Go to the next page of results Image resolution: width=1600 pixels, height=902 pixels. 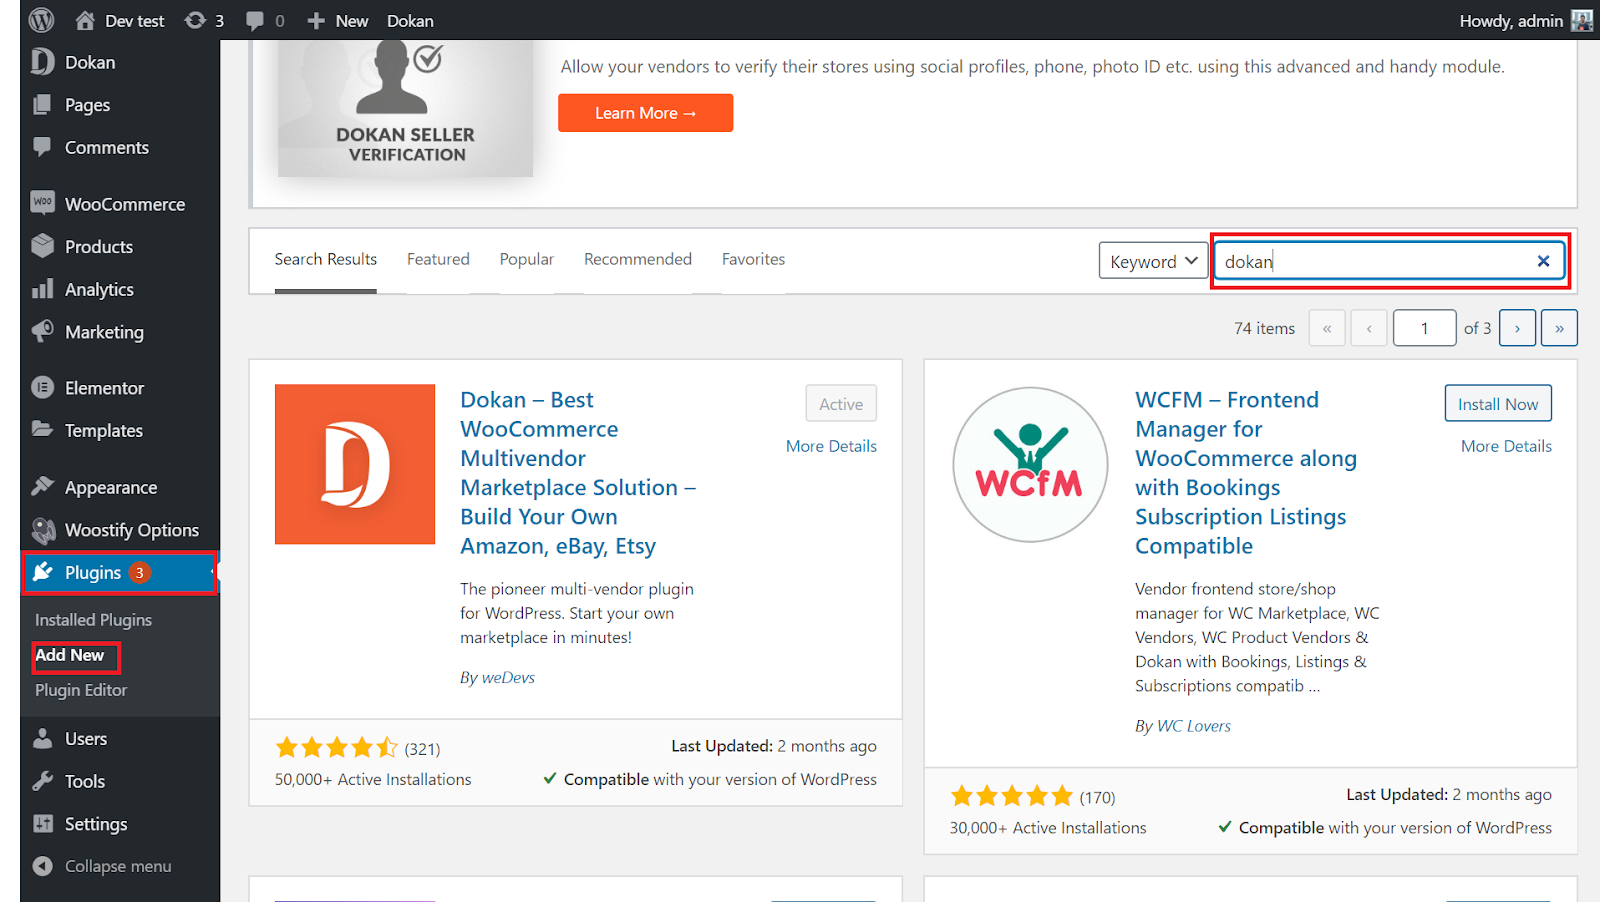click(x=1517, y=328)
